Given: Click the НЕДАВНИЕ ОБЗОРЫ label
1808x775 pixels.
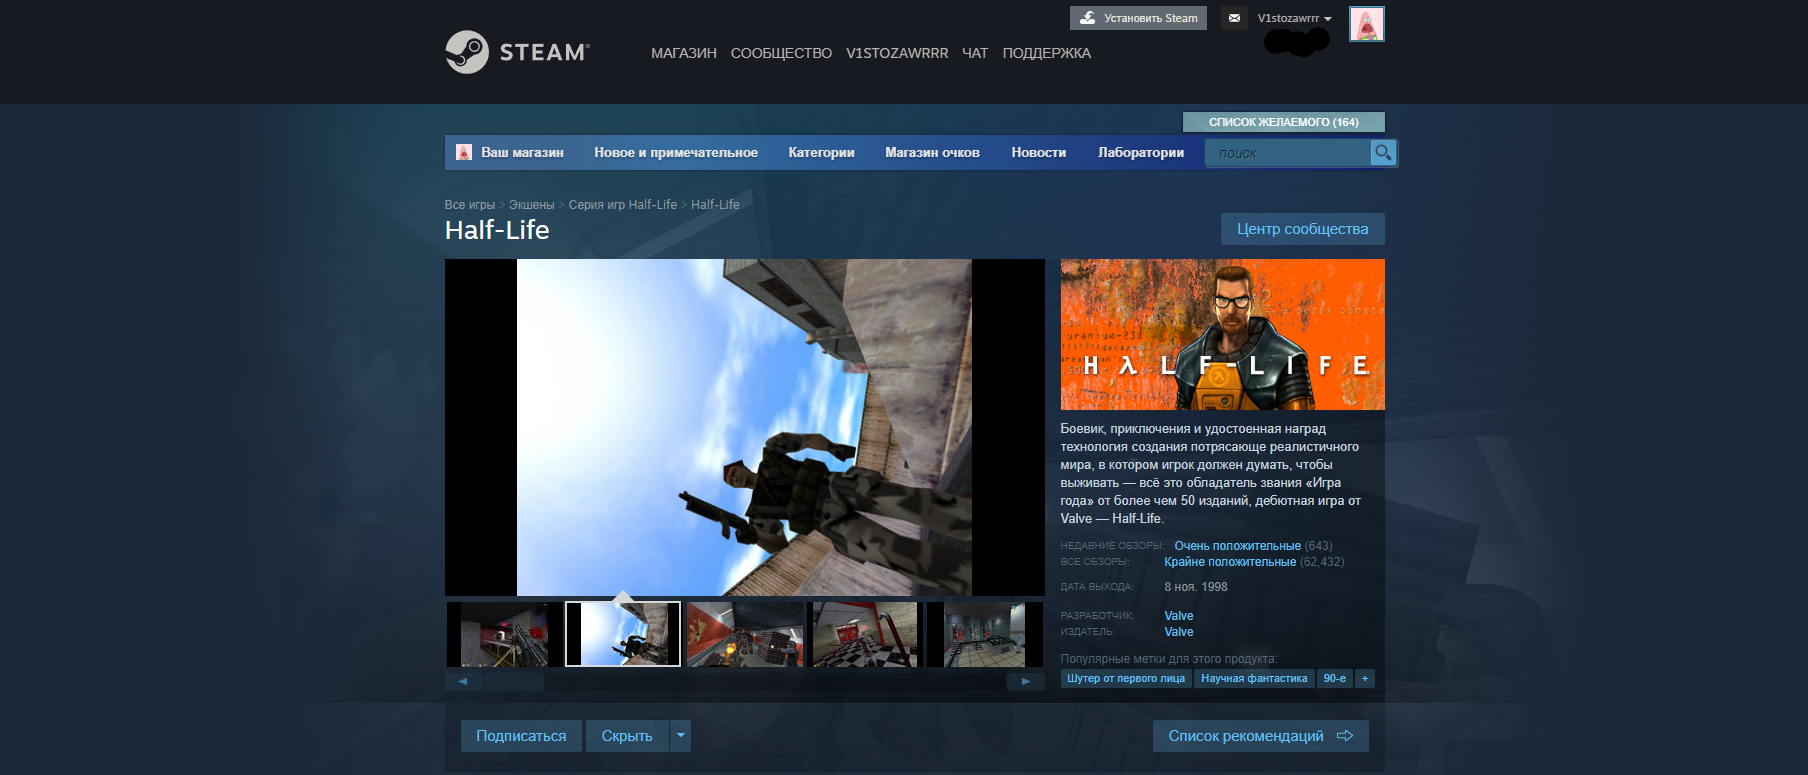Looking at the screenshot, I should coord(1112,546).
